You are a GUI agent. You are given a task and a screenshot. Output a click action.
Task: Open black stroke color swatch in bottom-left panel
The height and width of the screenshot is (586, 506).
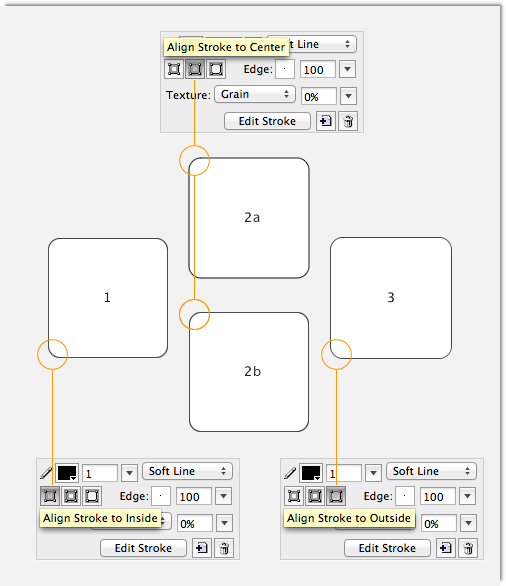67,473
